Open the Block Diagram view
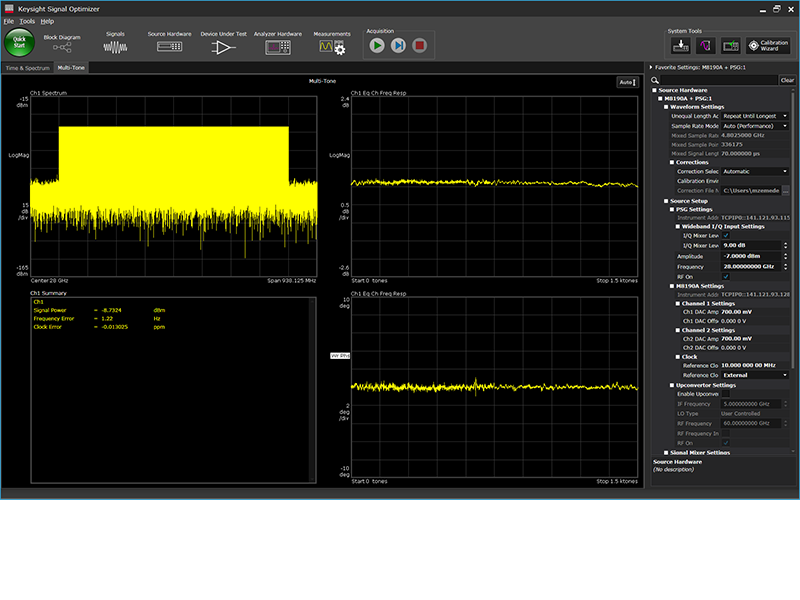This screenshot has height=600, width=800. 62,46
